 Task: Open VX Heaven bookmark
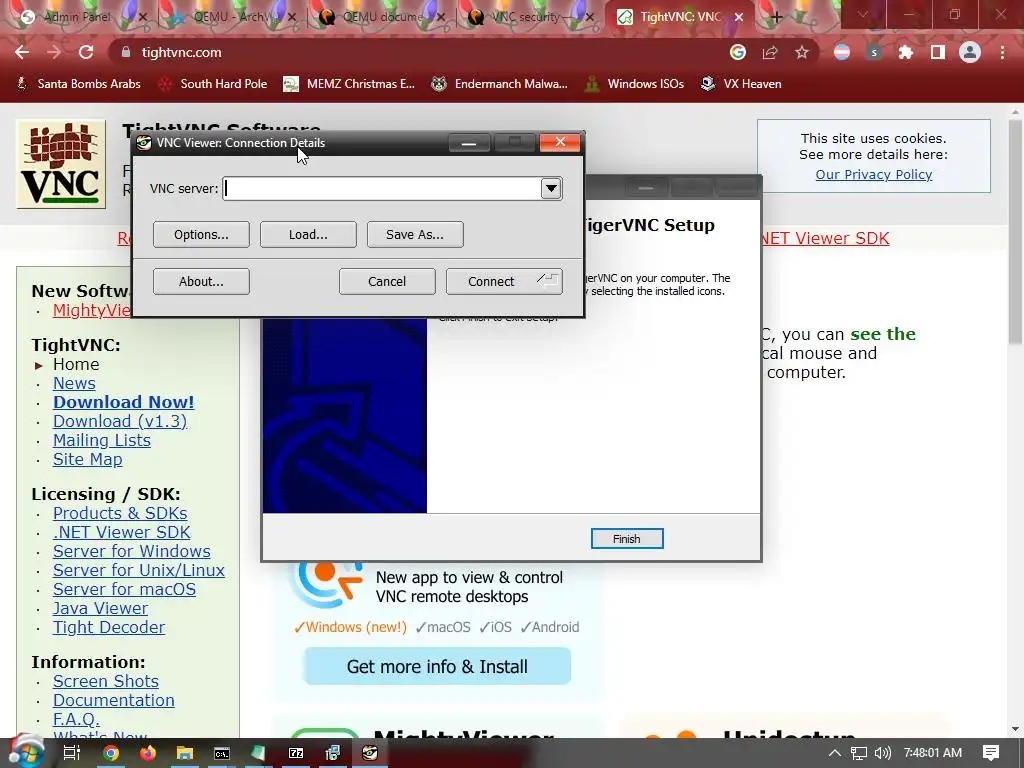(741, 84)
